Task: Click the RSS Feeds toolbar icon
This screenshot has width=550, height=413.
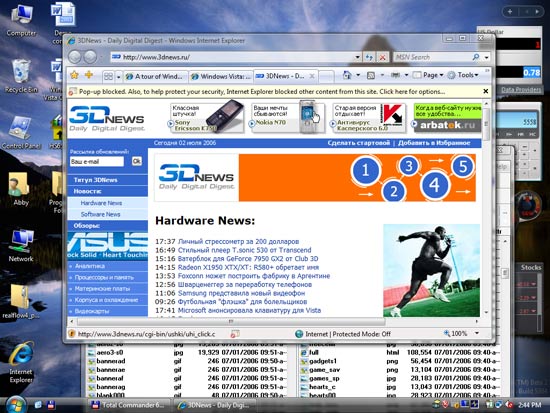Action: 371,75
